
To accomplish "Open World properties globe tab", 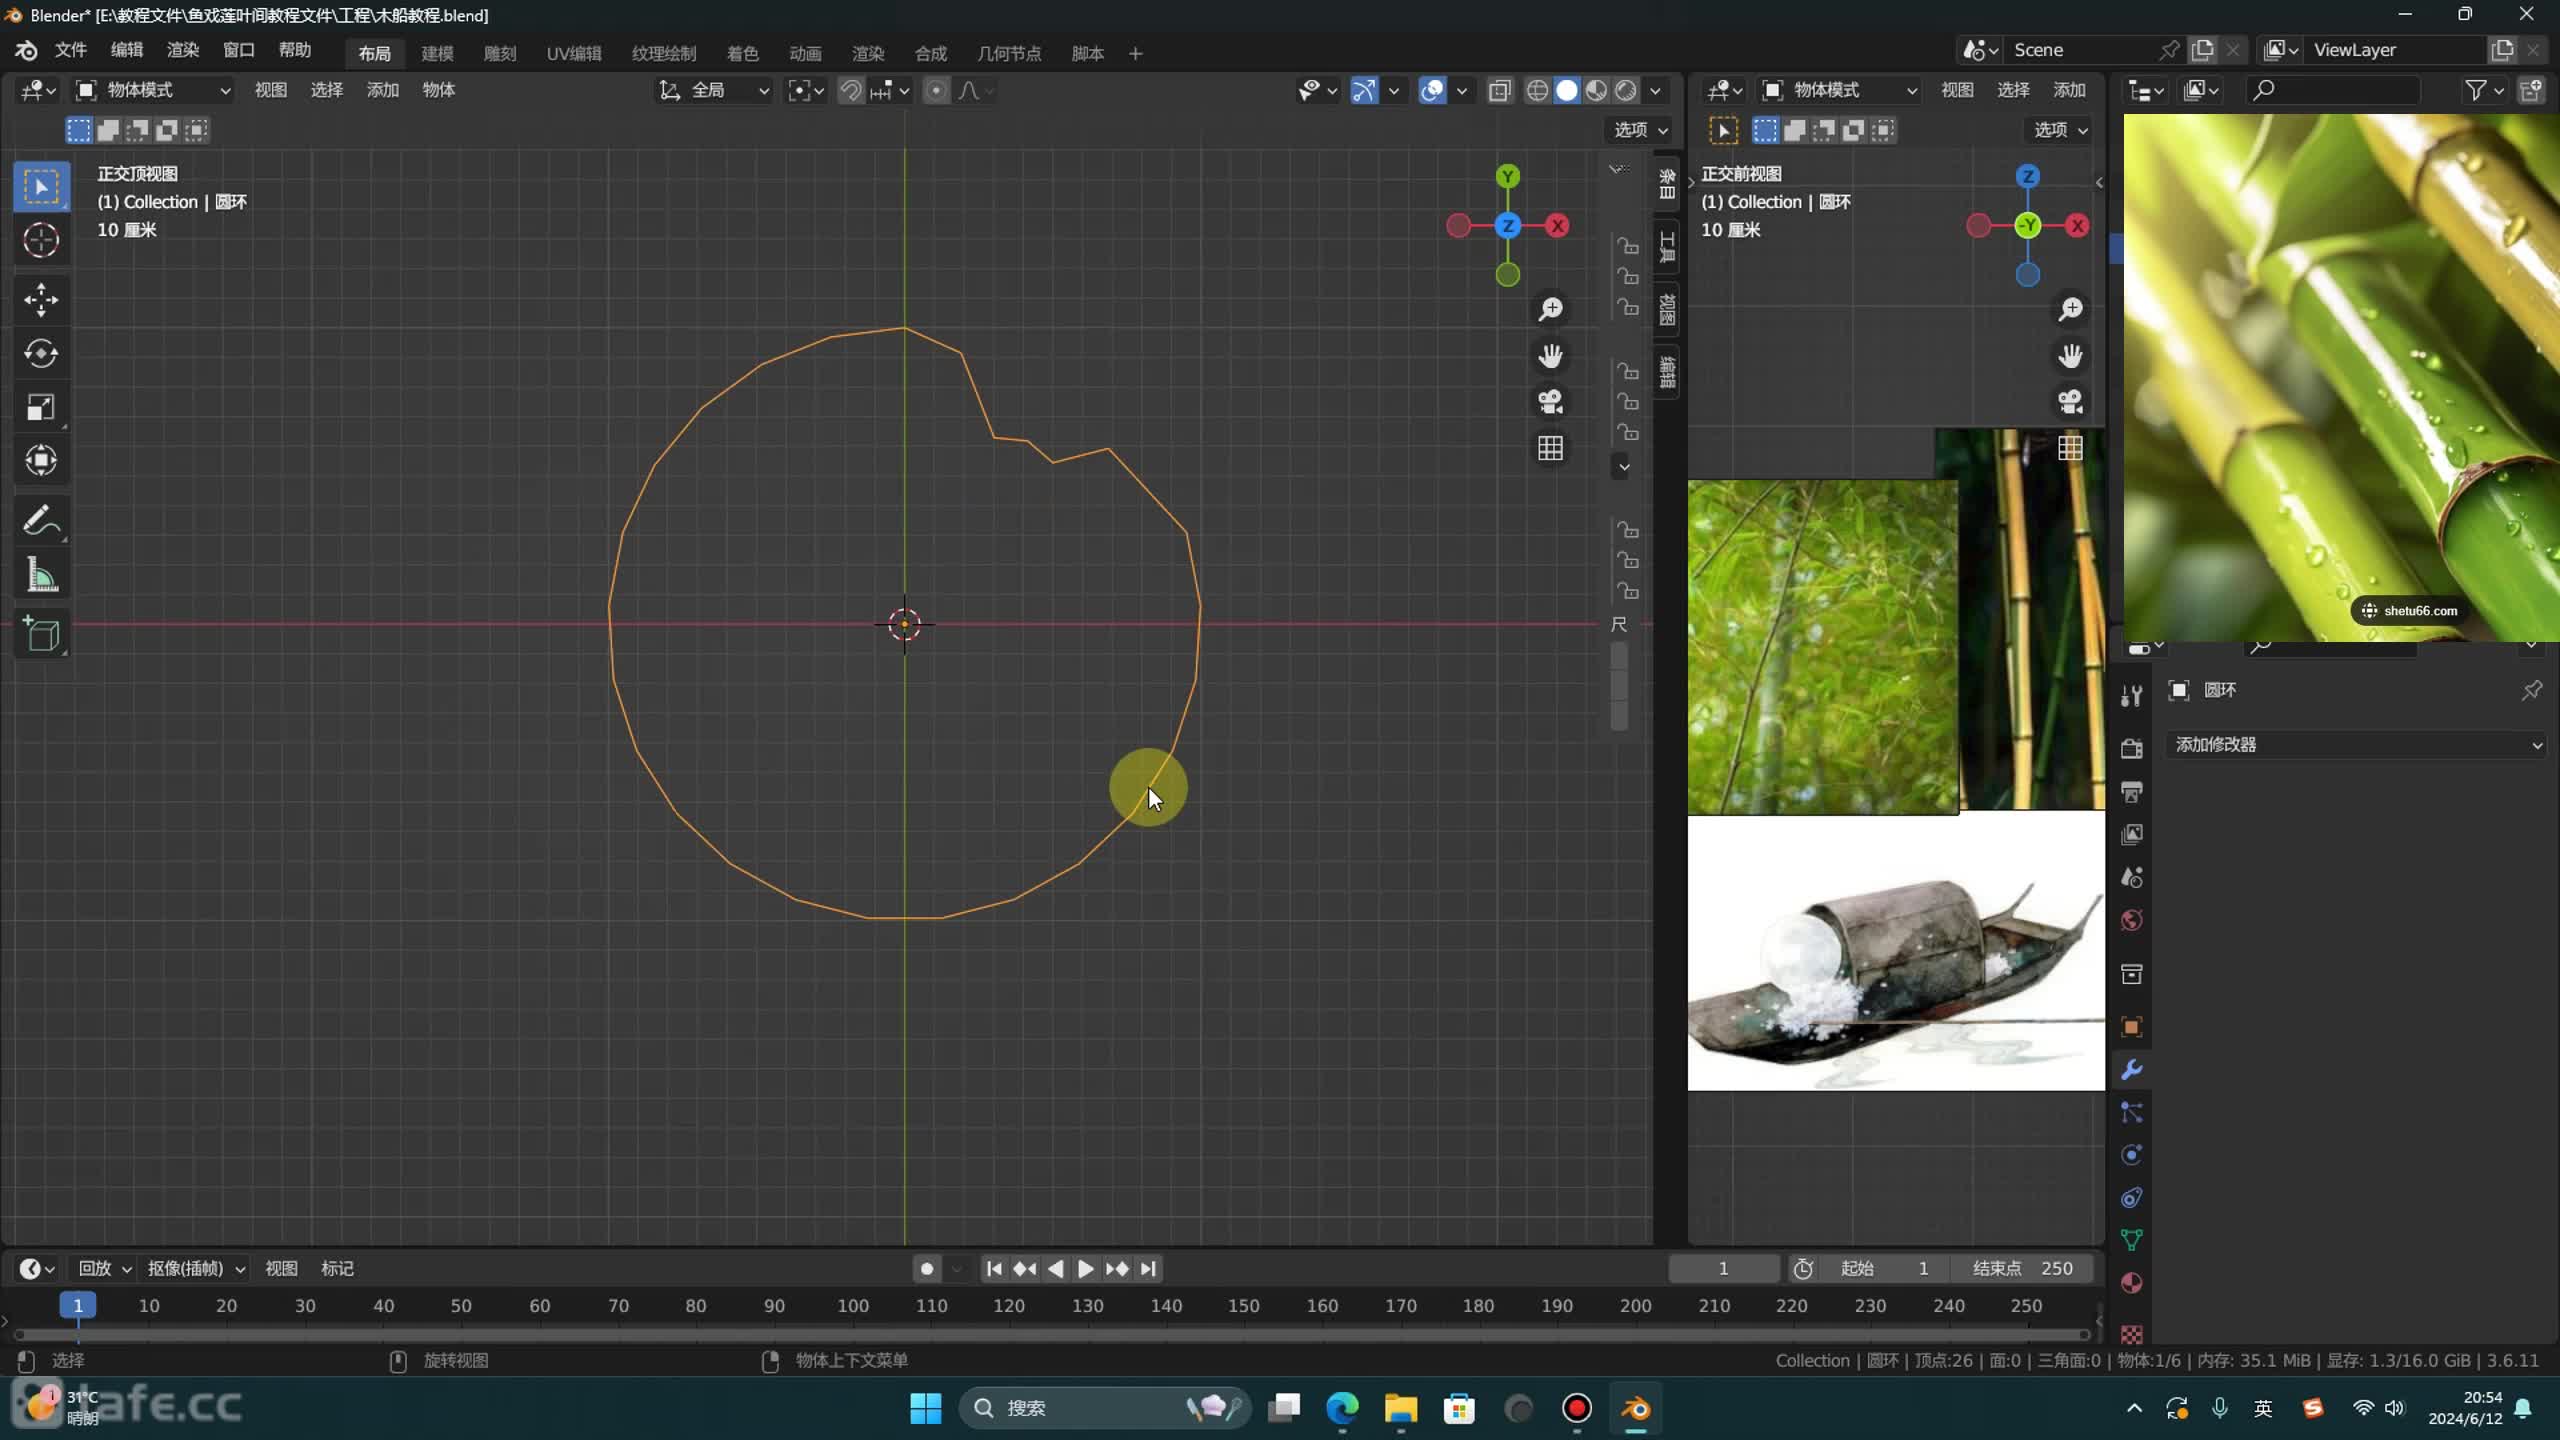I will [2131, 920].
